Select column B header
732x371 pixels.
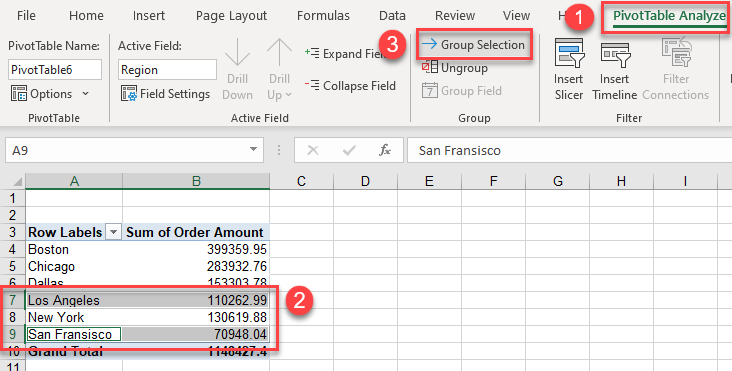(196, 181)
